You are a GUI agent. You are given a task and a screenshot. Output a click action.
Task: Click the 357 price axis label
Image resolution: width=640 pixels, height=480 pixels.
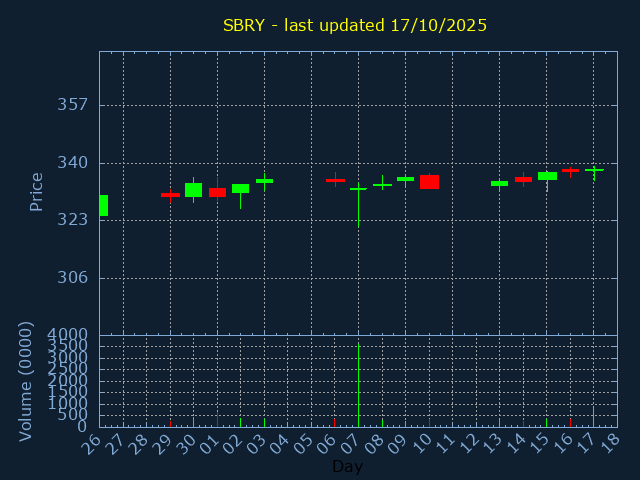click(x=73, y=105)
